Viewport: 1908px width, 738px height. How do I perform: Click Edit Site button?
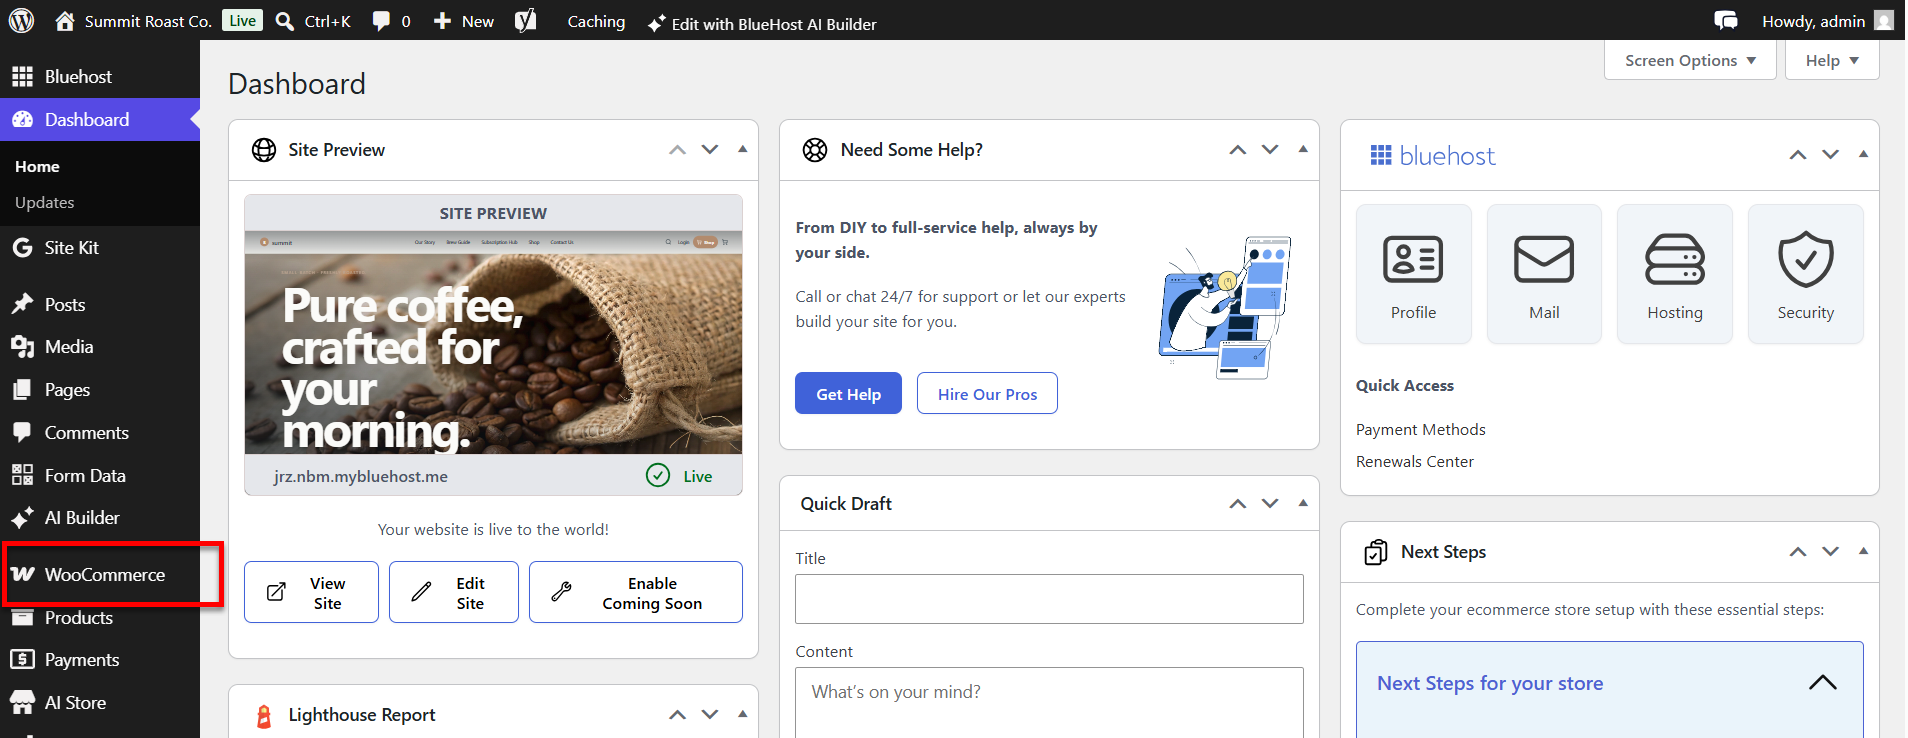pyautogui.click(x=454, y=592)
